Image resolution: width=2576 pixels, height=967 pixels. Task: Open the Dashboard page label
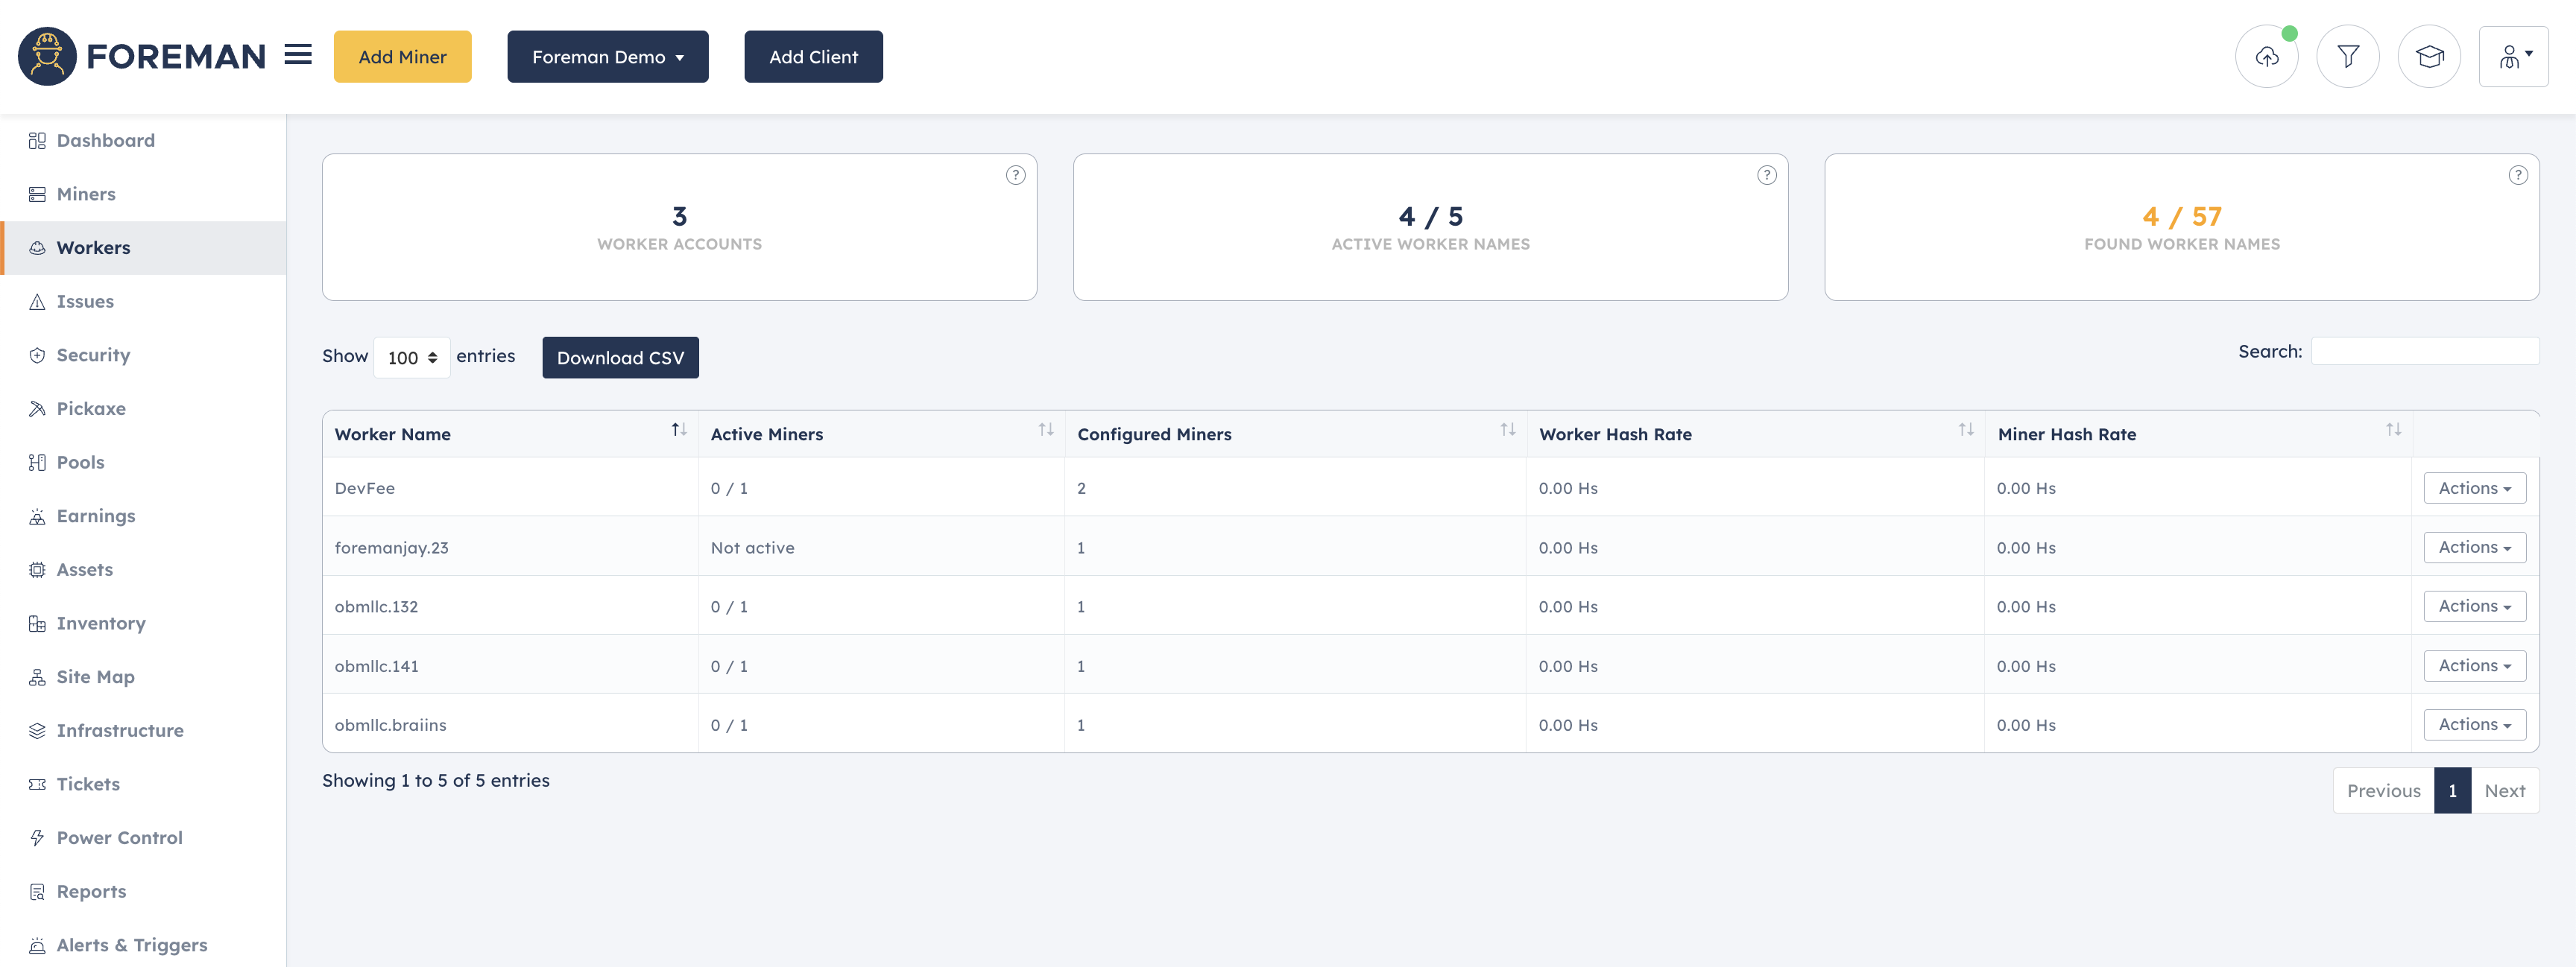pyautogui.click(x=106, y=141)
